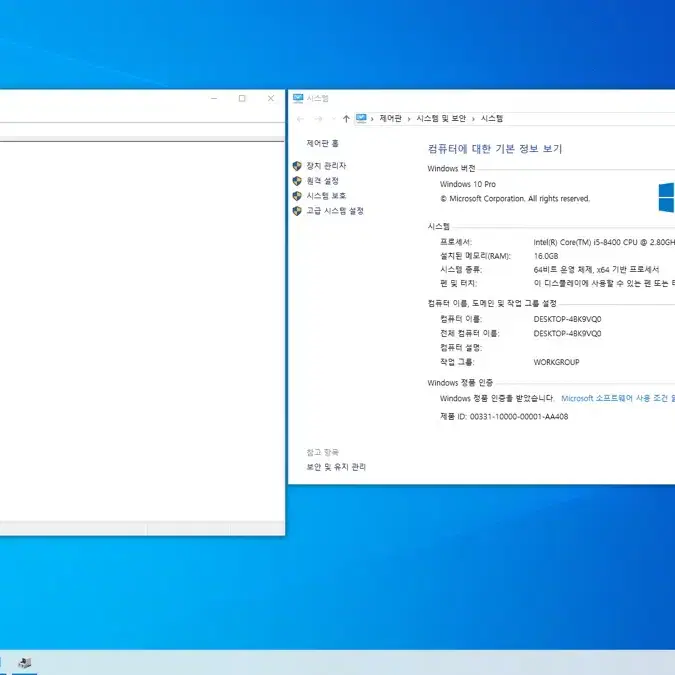Minimize the blank left window
675x675 pixels.
[x=214, y=99]
